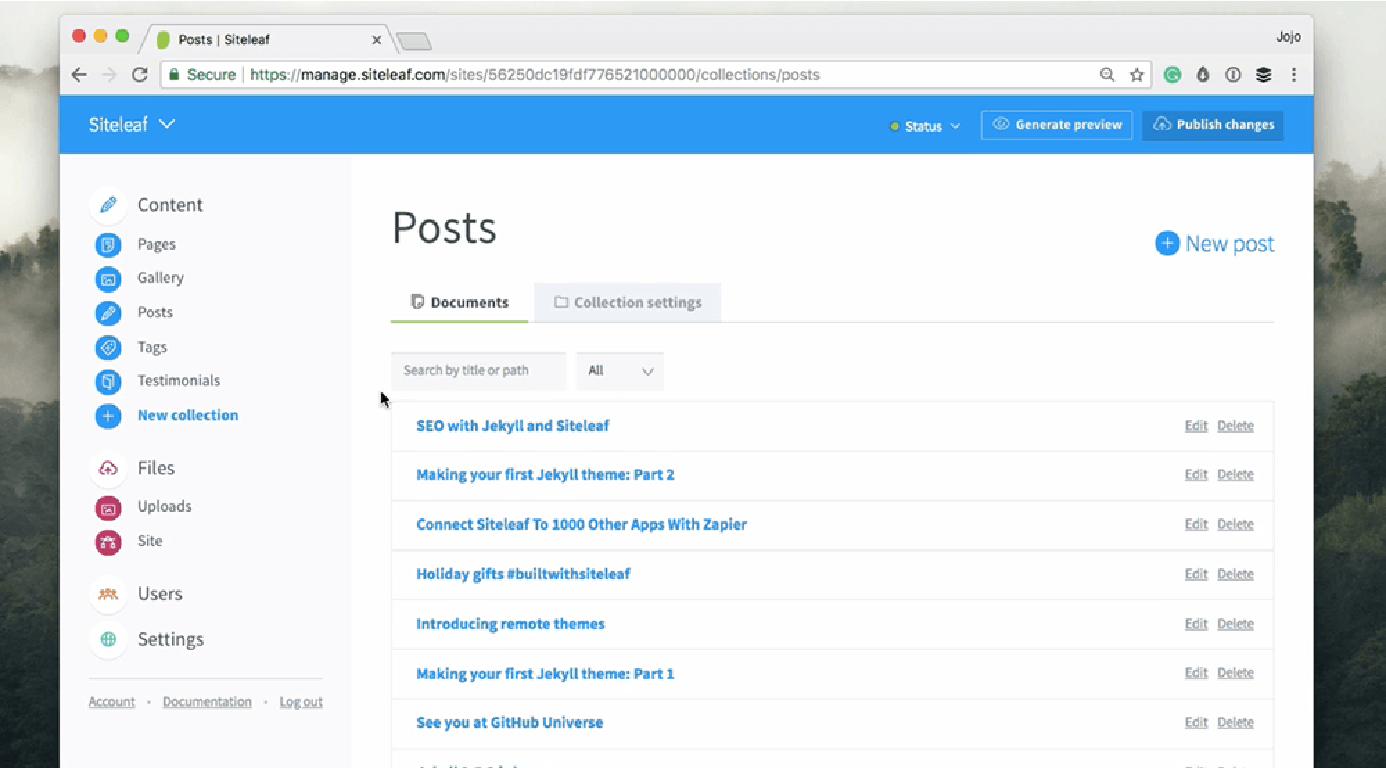The width and height of the screenshot is (1386, 768).
Task: Open the Siteleaf site dropdown
Action: click(x=132, y=125)
